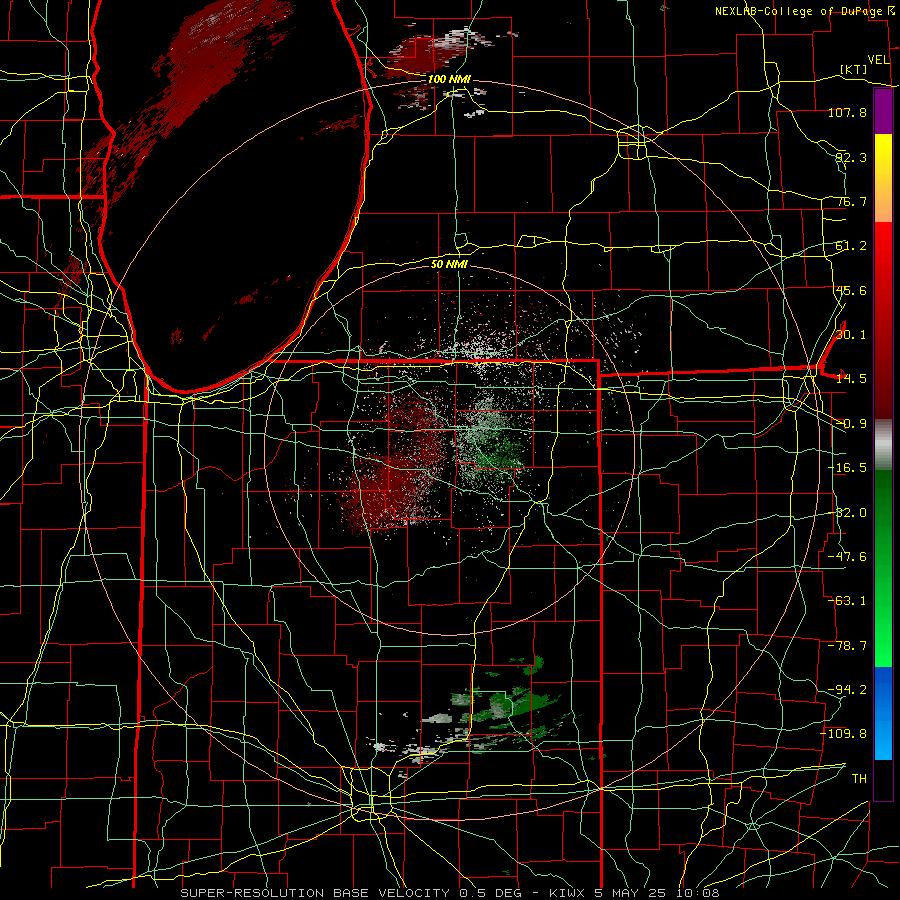Viewport: 900px width, 900px height.
Task: Click the VEL legend title
Action: point(878,60)
